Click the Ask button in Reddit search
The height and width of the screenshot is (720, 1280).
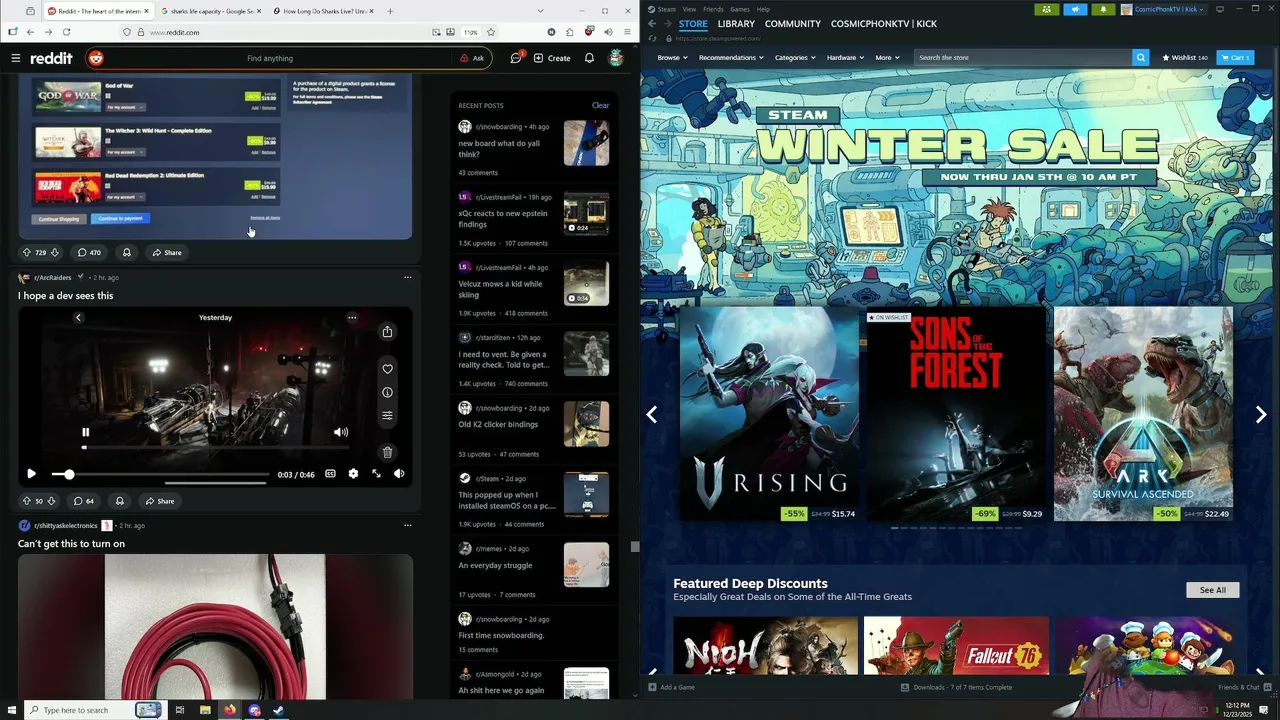point(472,58)
